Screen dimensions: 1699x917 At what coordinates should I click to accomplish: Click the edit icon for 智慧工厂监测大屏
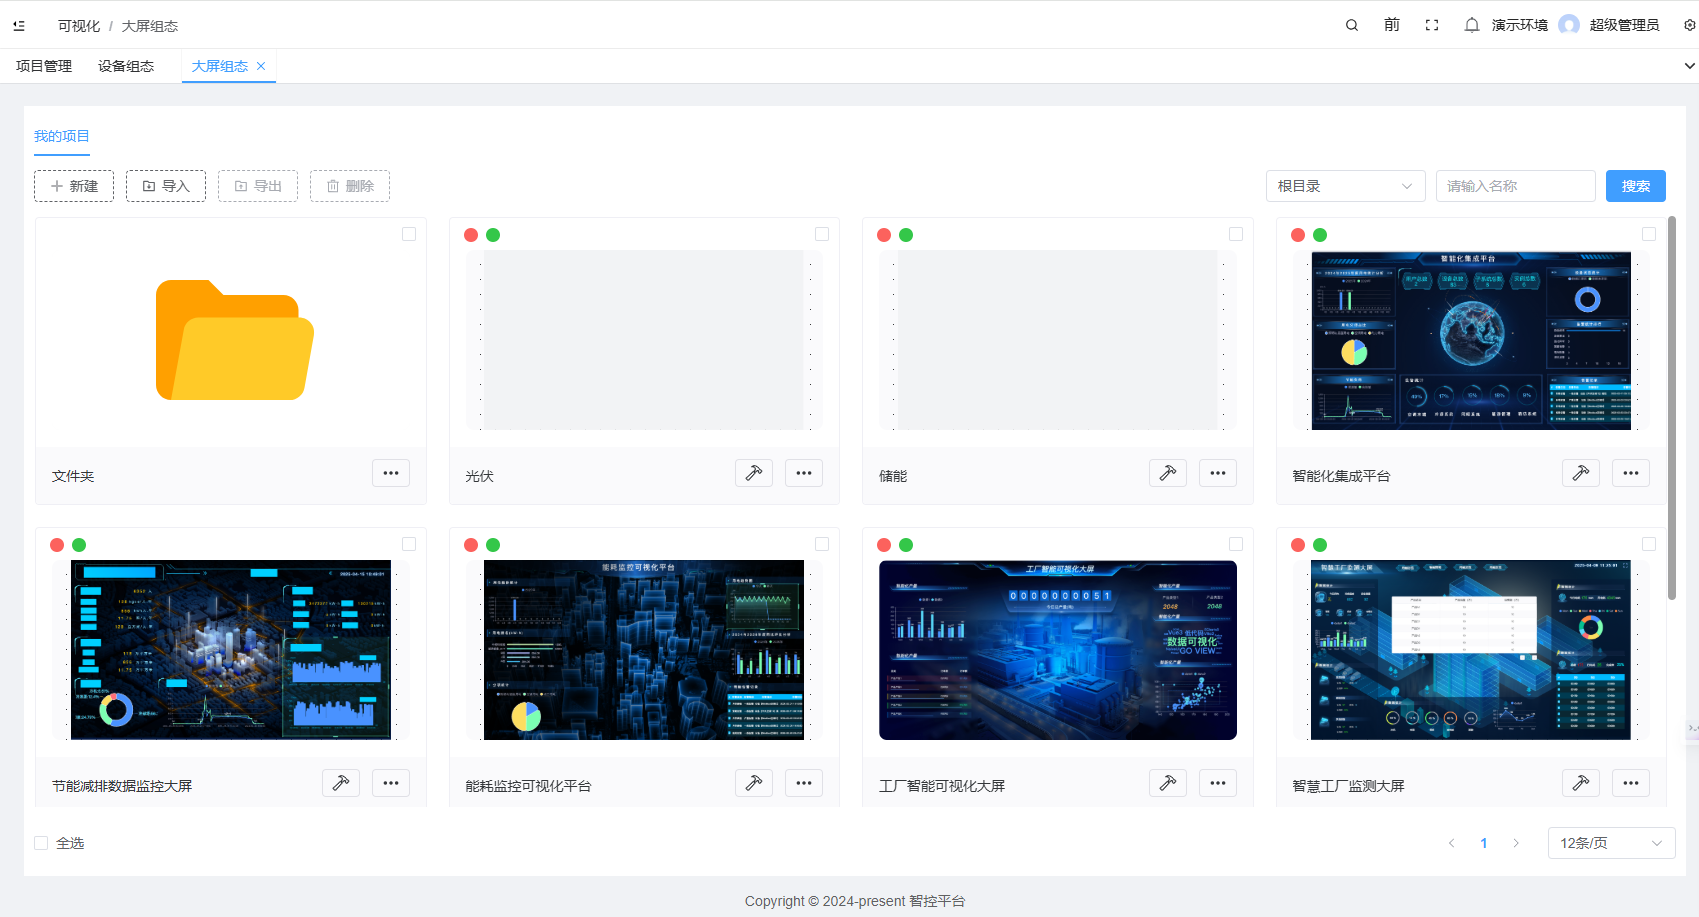pos(1581,783)
